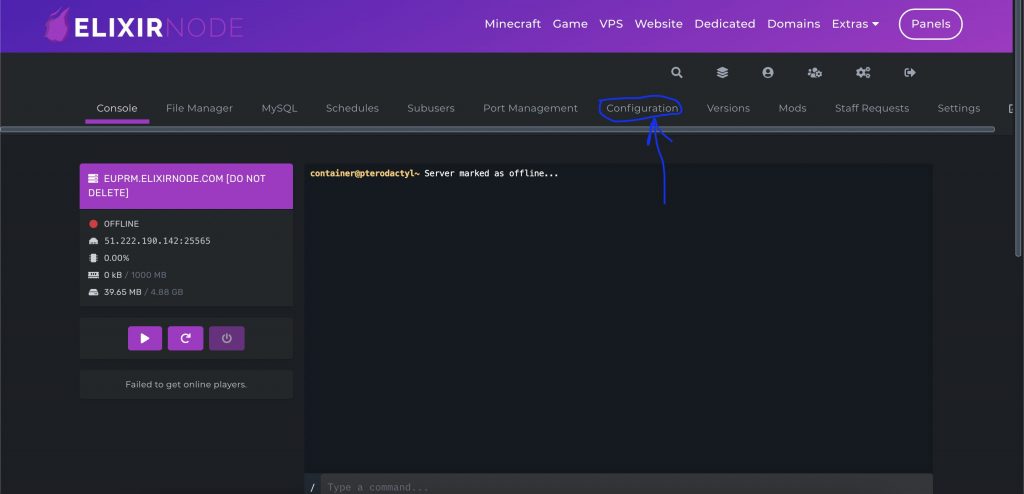
Task: Click the server stack icon beside EUPRM name
Action: 93,178
